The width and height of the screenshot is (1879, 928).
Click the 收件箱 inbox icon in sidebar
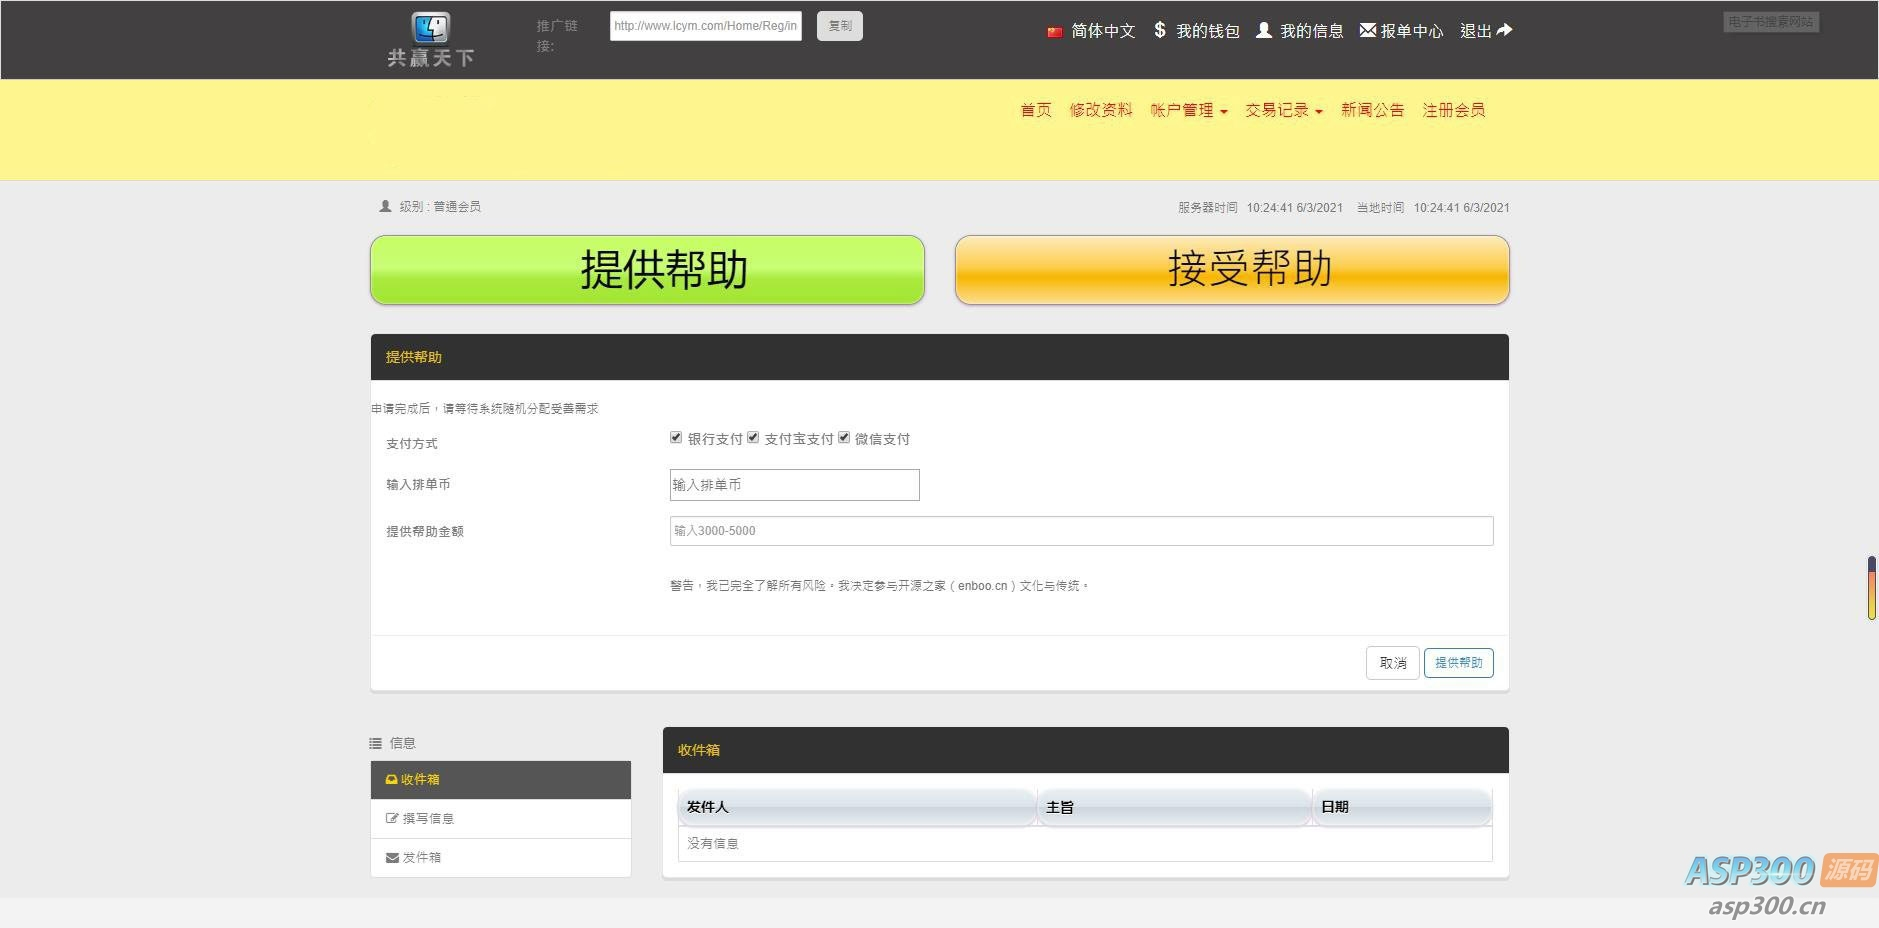[x=391, y=779]
